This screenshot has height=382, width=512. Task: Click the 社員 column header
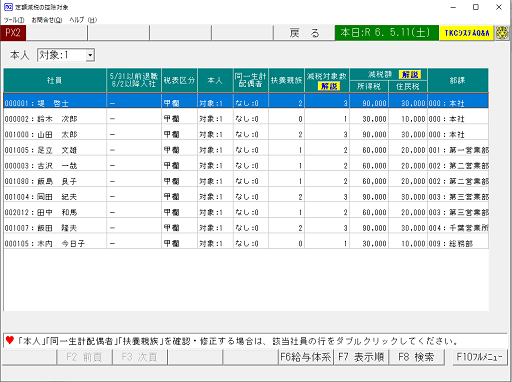point(55,80)
